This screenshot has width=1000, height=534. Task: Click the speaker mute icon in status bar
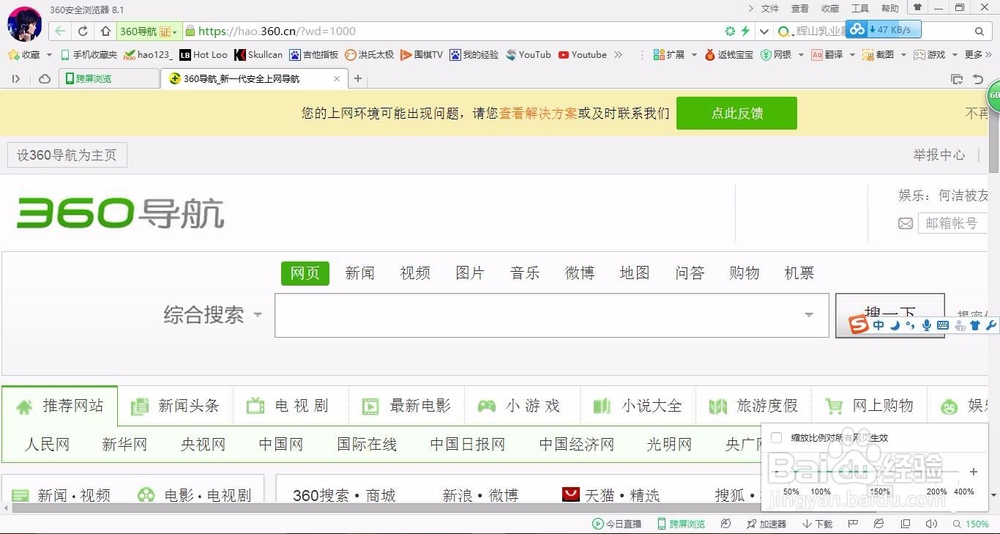[x=930, y=524]
